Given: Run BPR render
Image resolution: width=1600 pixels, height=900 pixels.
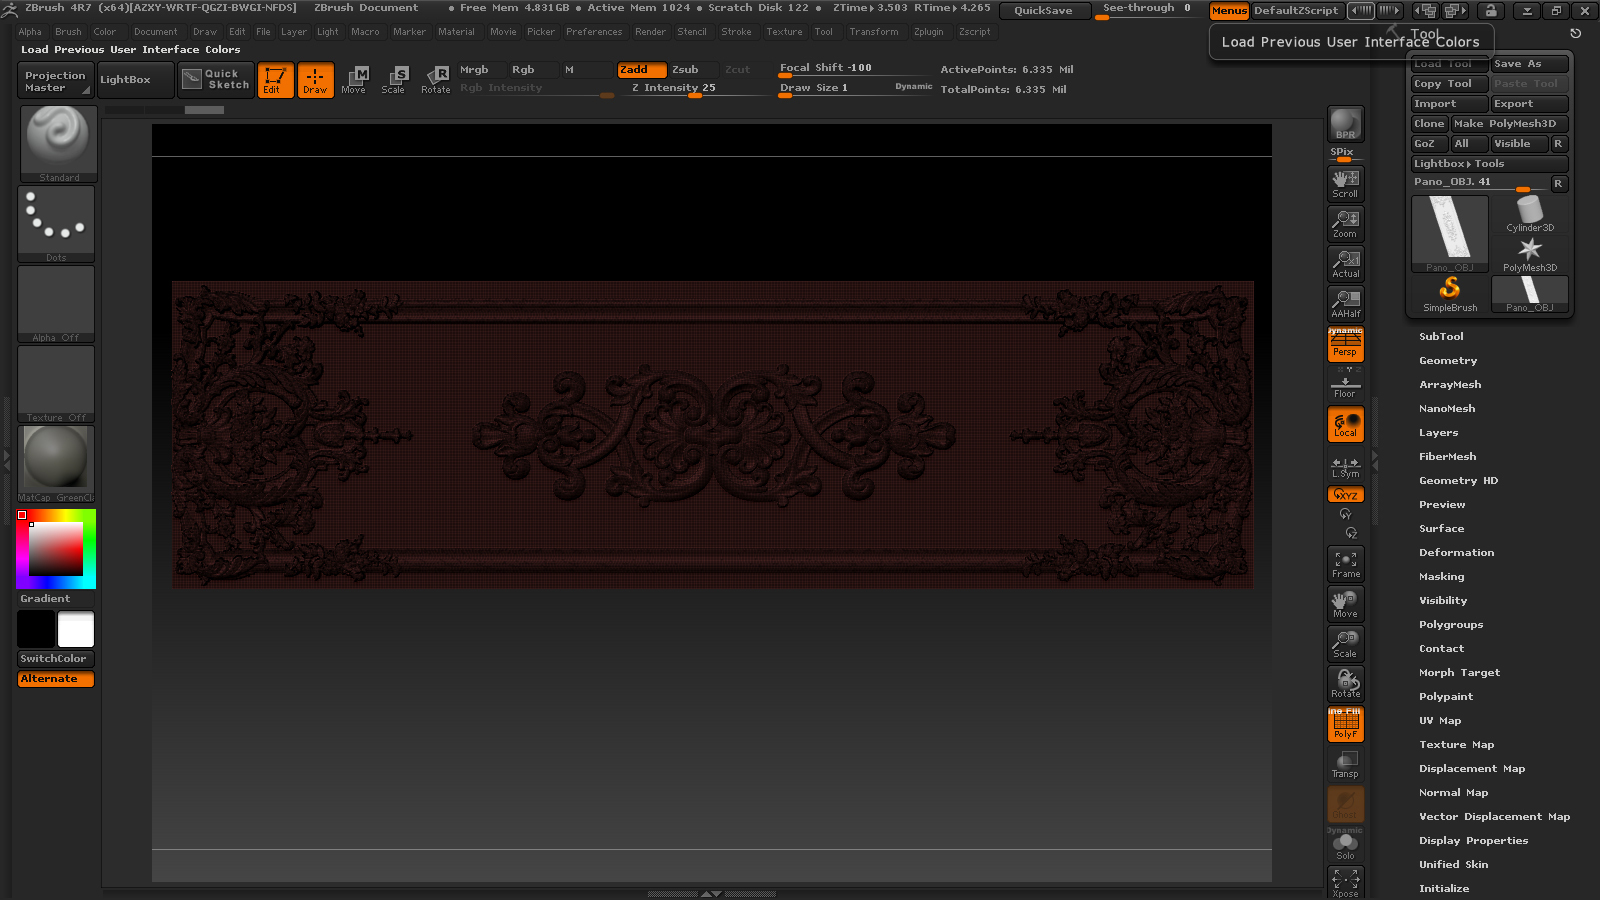Looking at the screenshot, I should (x=1345, y=124).
